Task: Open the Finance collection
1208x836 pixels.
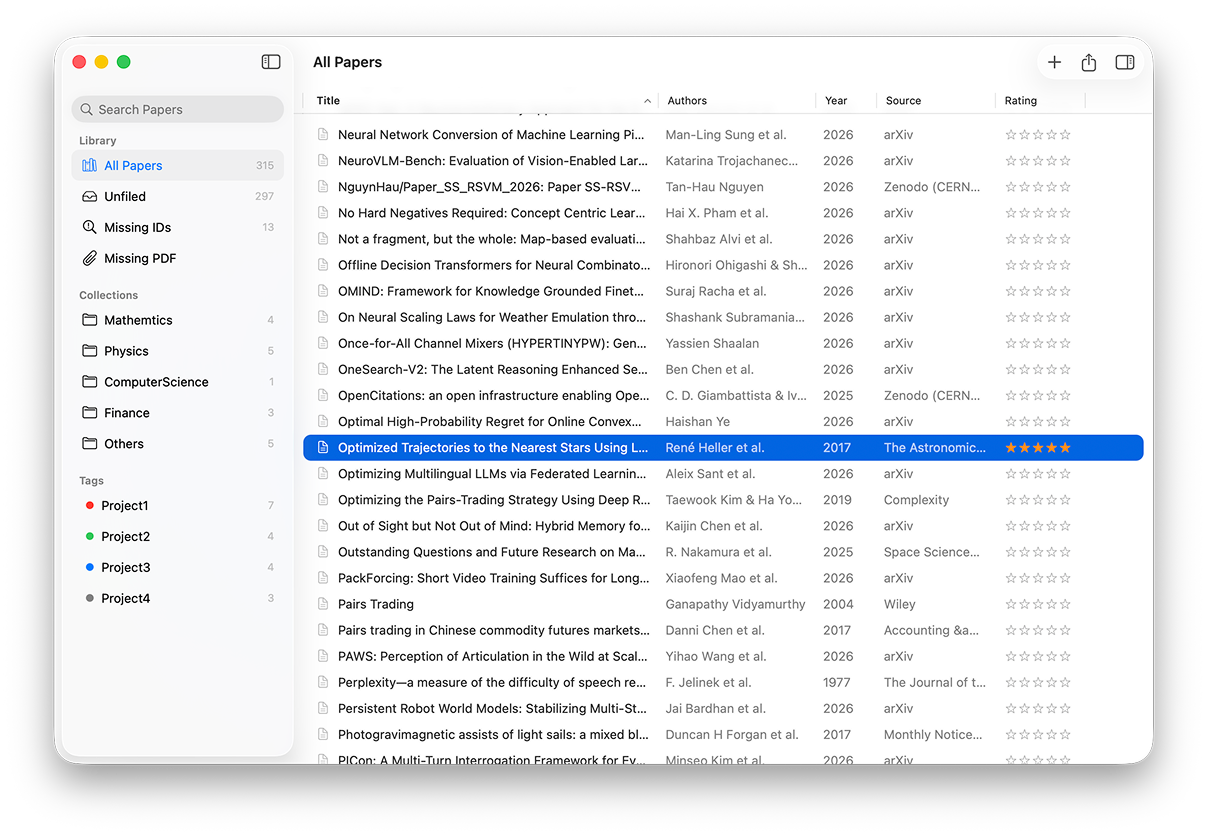Action: coord(178,413)
